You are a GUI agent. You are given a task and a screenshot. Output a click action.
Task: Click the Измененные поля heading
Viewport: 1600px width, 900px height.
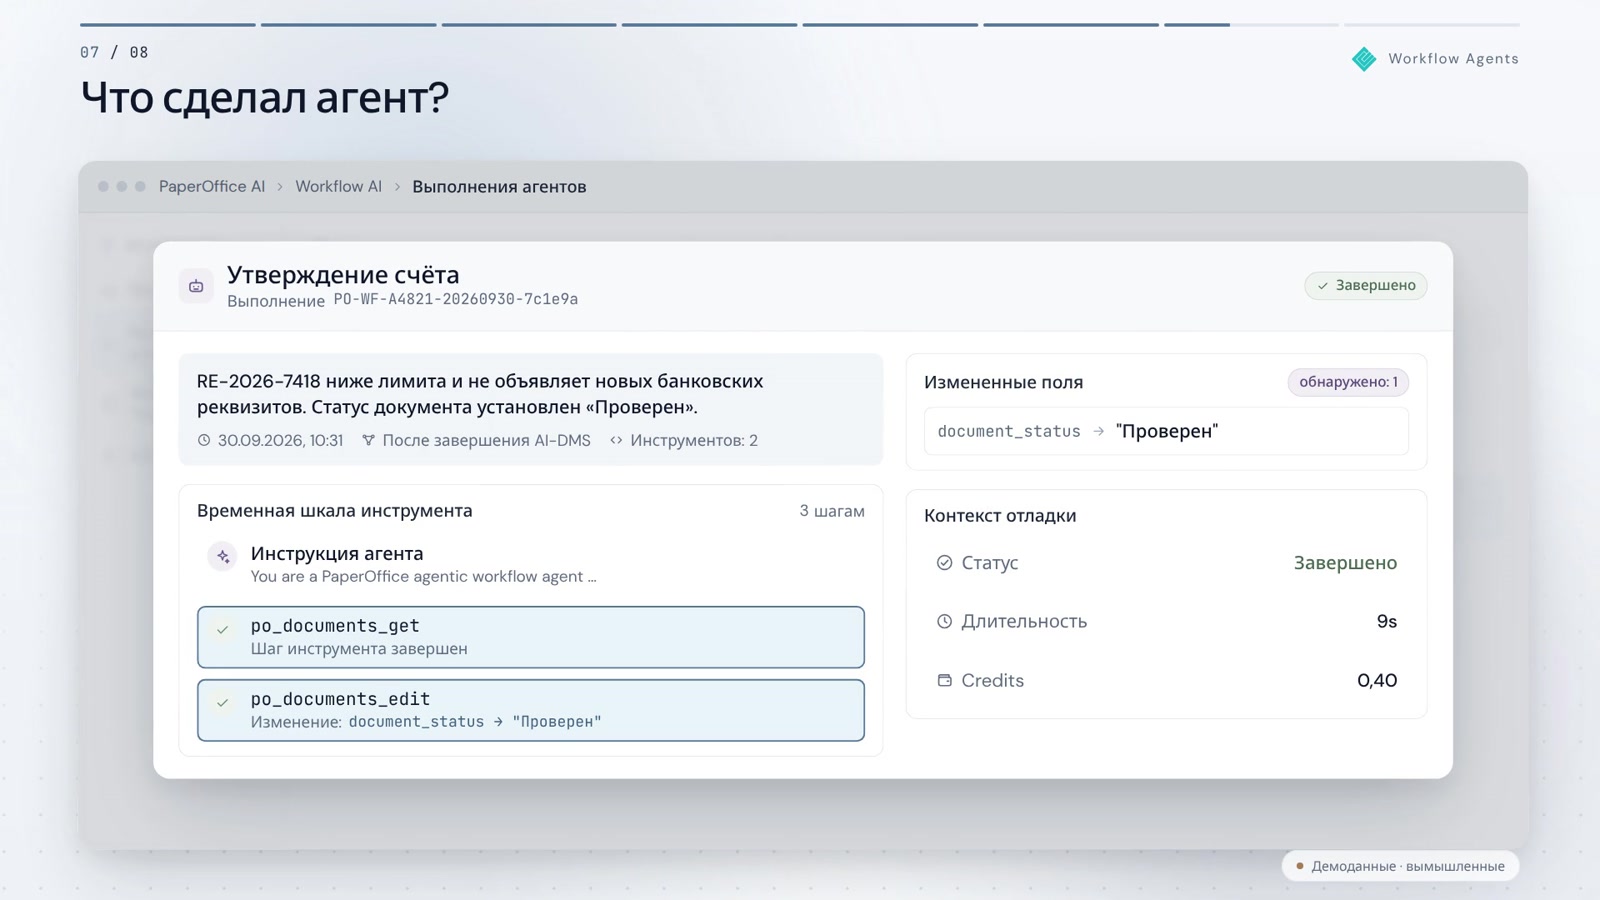pyautogui.click(x=1003, y=382)
